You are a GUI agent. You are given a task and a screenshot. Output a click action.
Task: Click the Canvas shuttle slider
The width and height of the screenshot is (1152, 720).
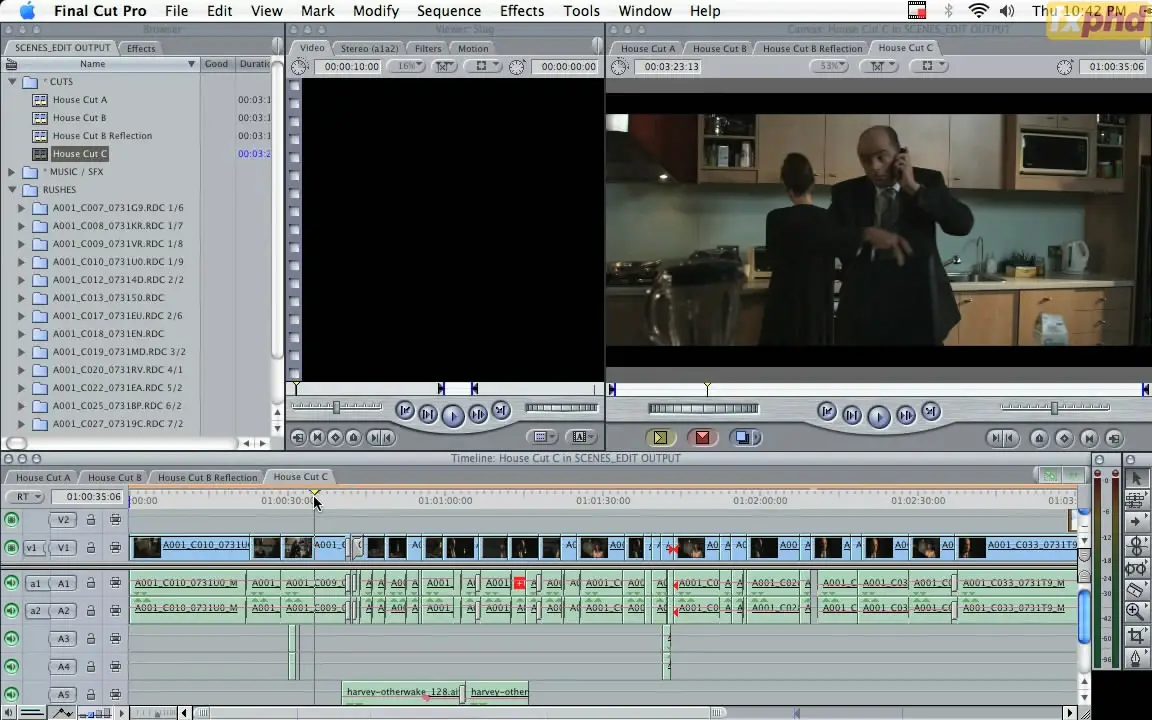(1054, 407)
